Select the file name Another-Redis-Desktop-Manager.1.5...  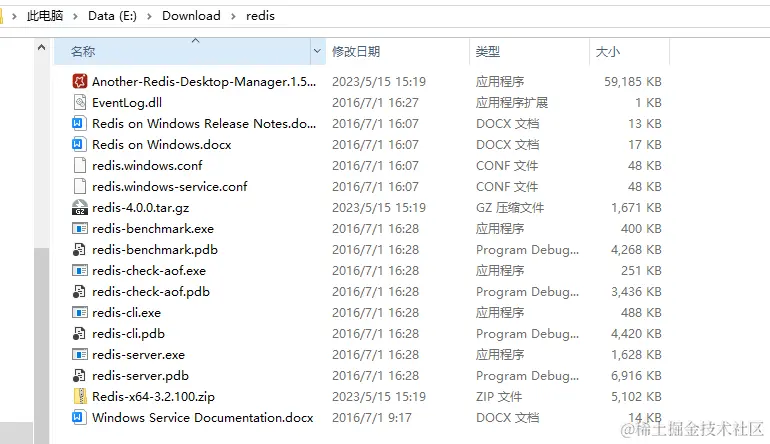coord(204,82)
